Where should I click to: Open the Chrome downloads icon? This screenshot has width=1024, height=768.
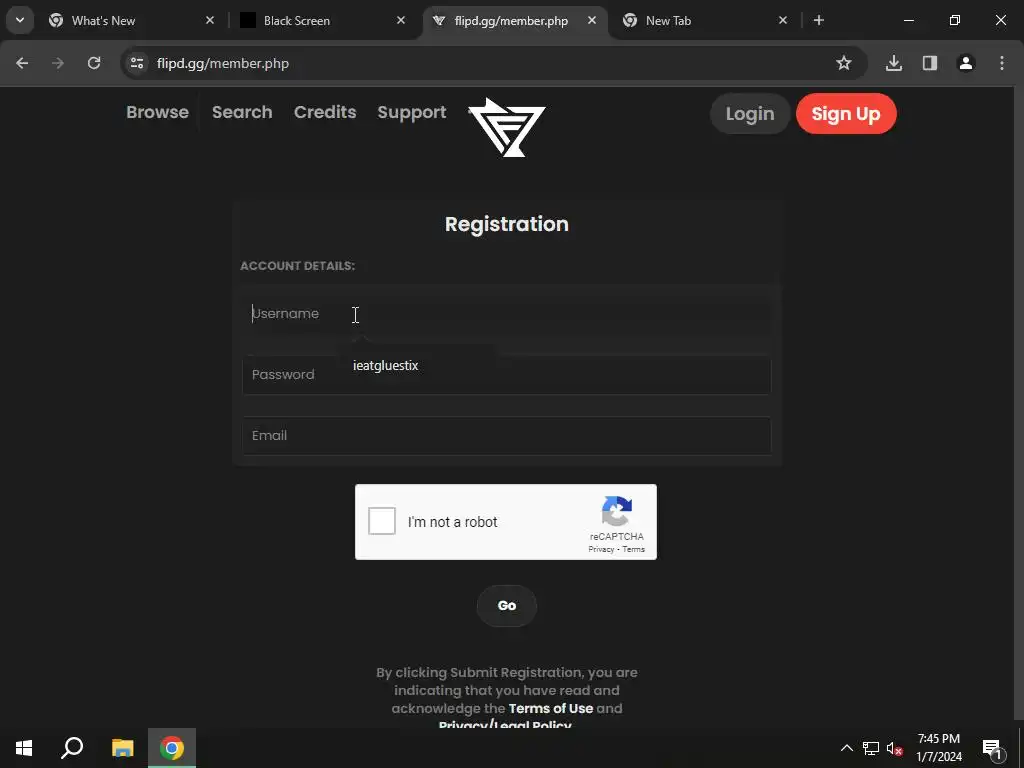[893, 63]
